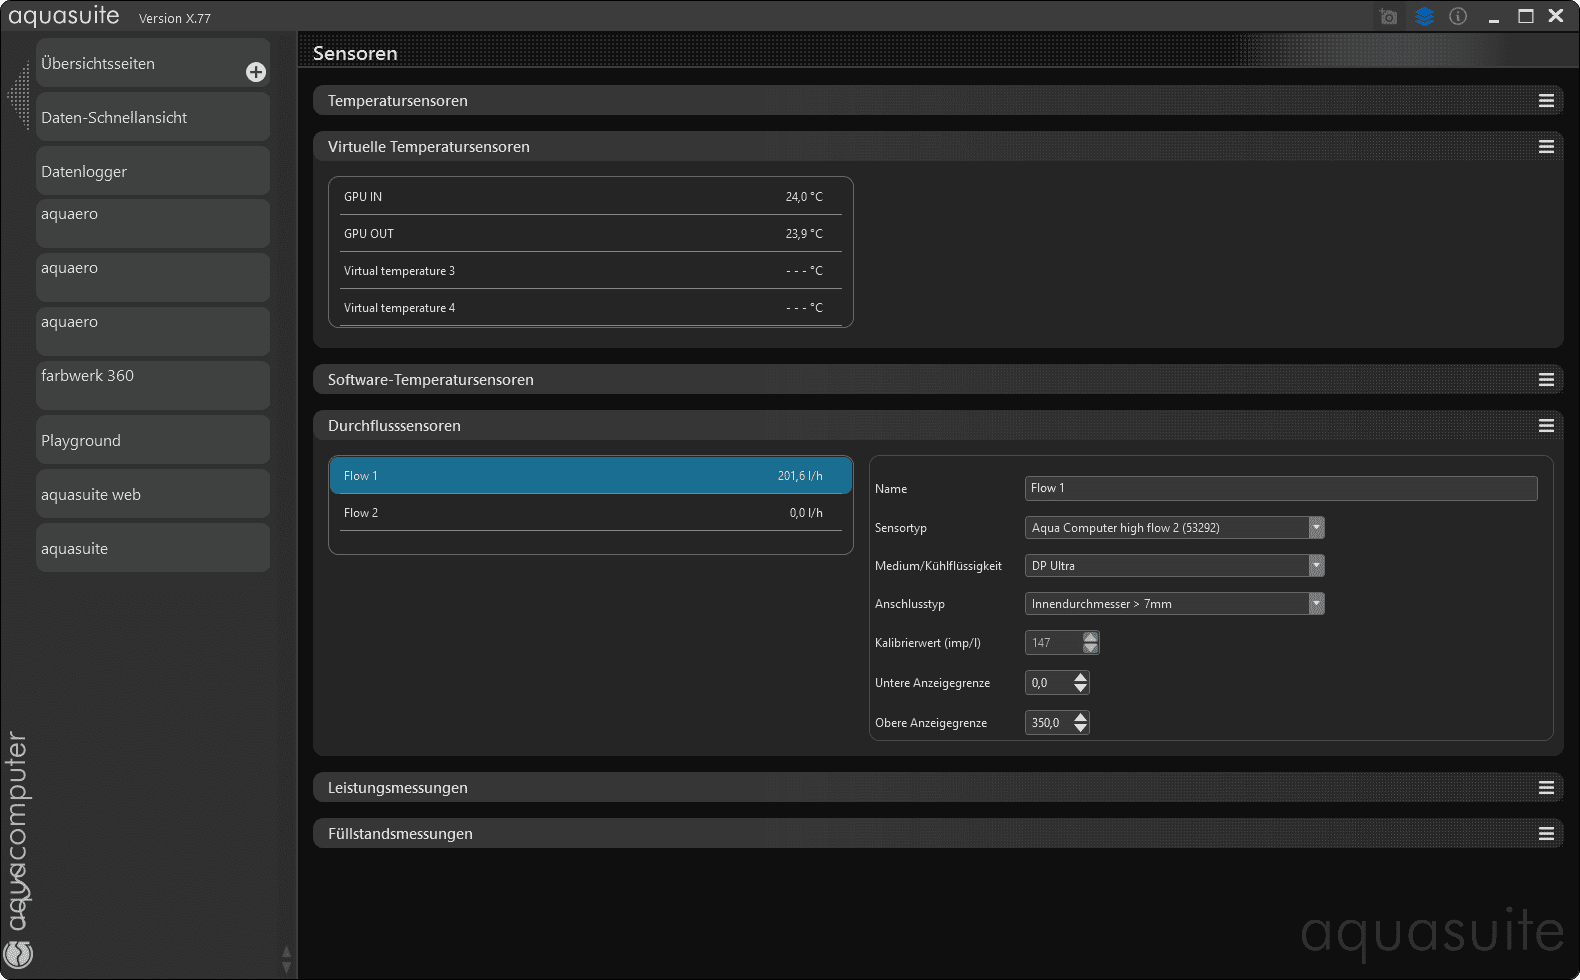This screenshot has height=980, width=1580.
Task: Open the info icon in title bar
Action: [x=1458, y=16]
